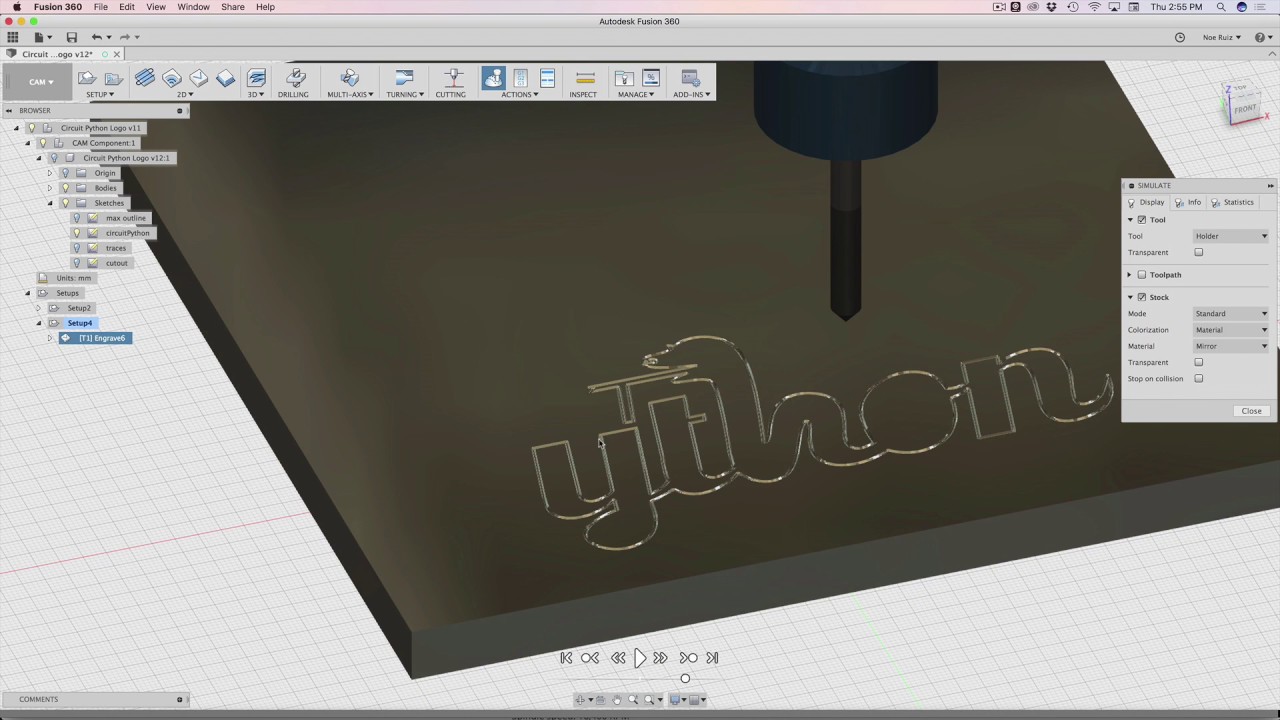Open the Window menu
The image size is (1280, 720).
193,7
